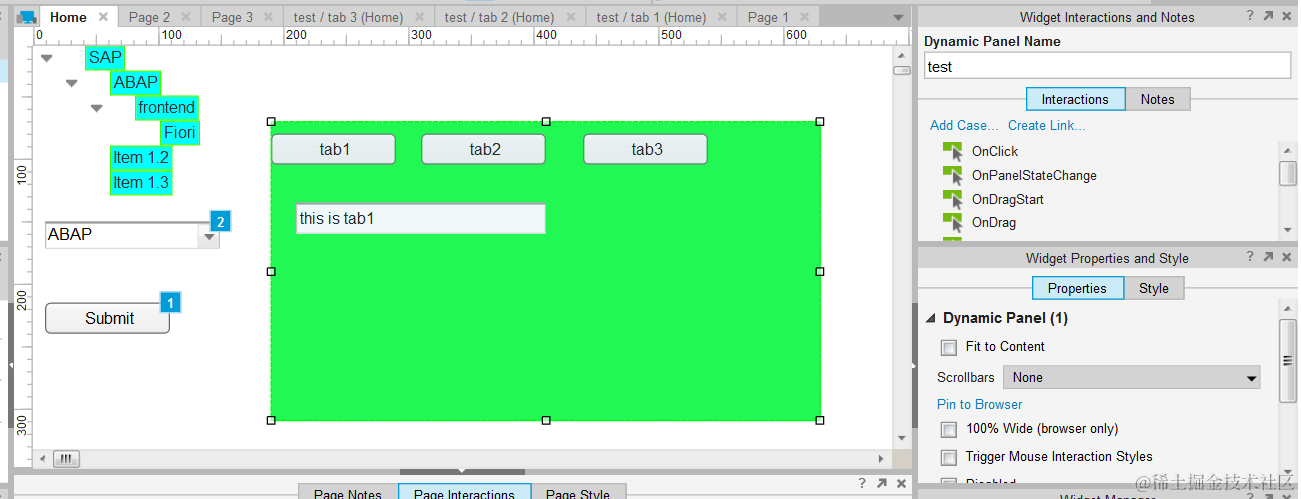Pop out the Widget Properties and Style panel
The image size is (1301, 499).
[x=1269, y=257]
